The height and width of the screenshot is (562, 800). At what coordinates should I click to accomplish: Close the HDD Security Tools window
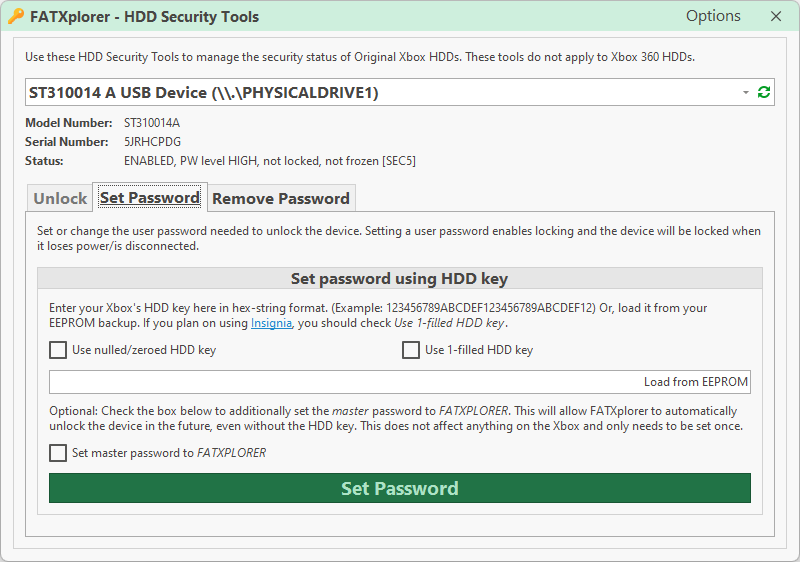776,16
